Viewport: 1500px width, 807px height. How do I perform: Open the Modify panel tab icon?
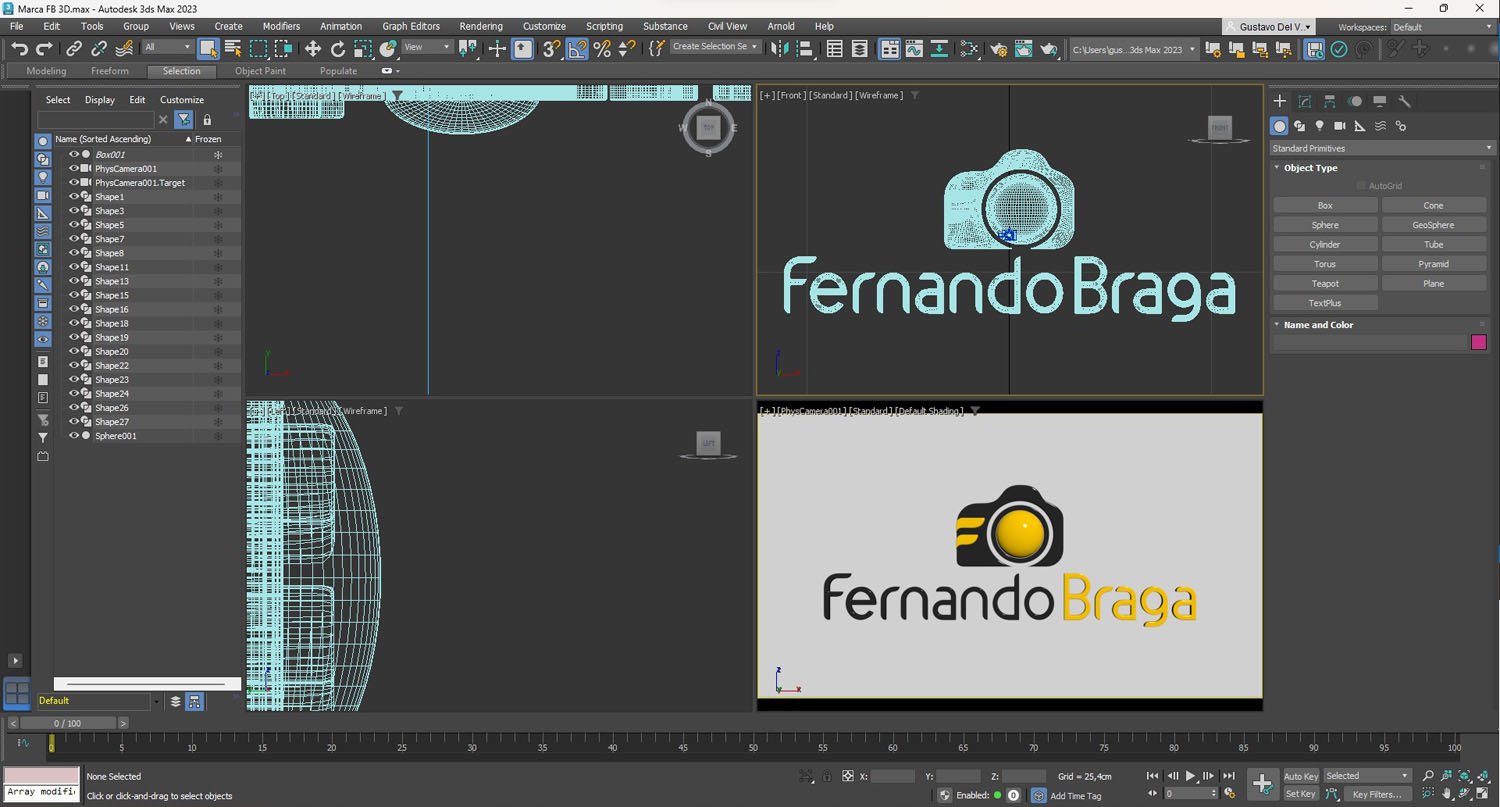pos(1304,101)
